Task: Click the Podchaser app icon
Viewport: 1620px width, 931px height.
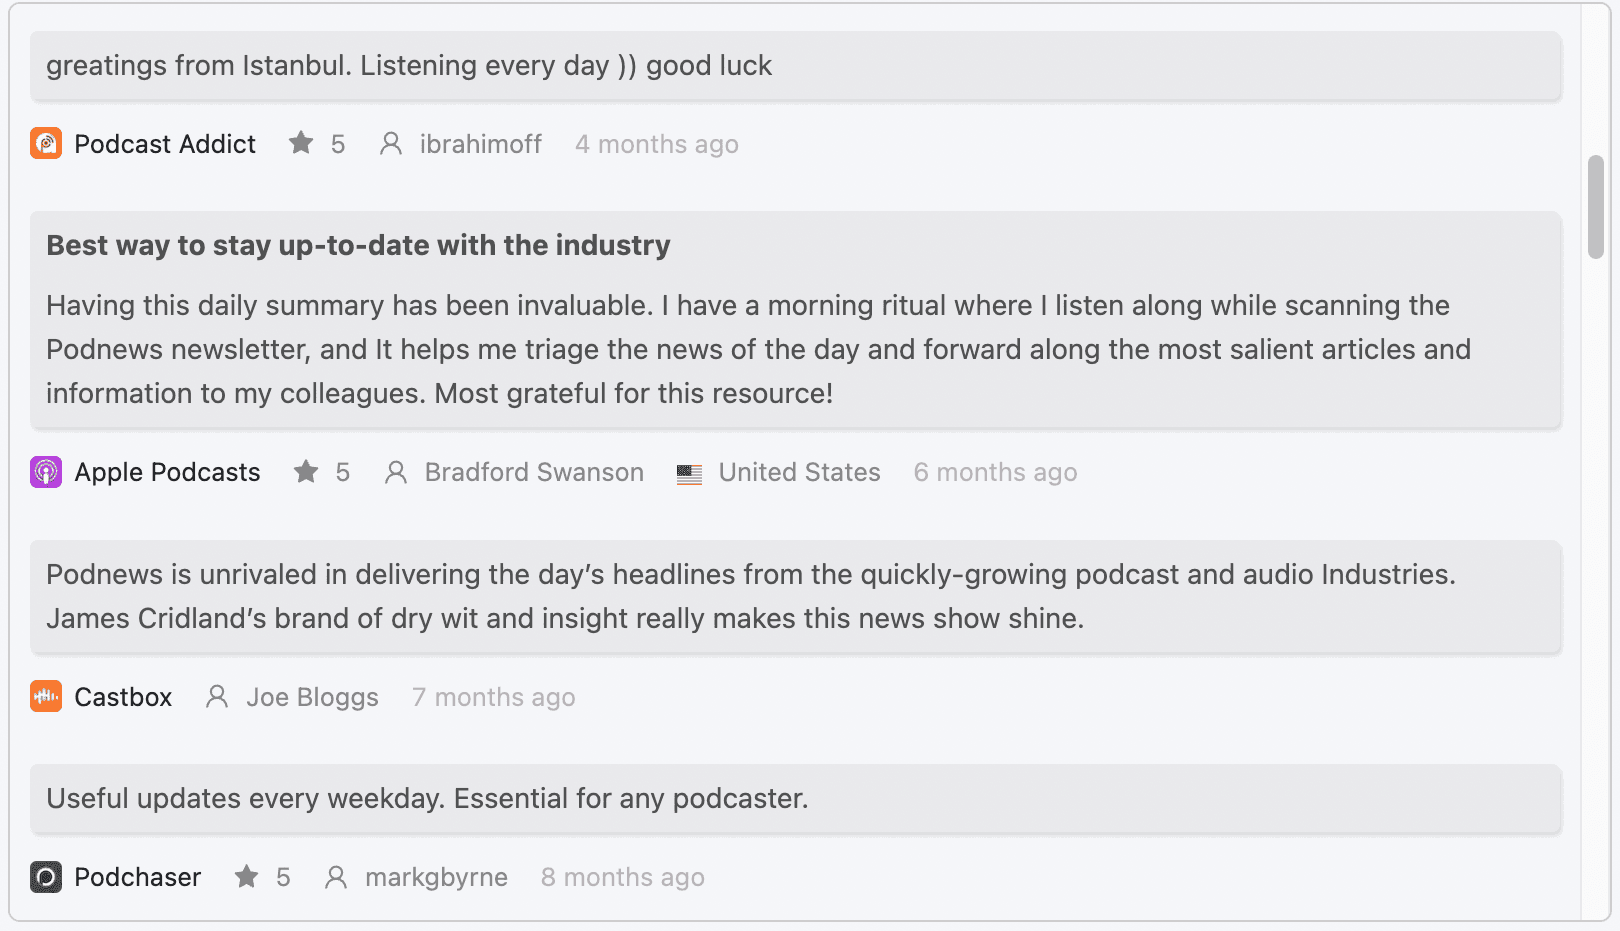Action: [44, 877]
